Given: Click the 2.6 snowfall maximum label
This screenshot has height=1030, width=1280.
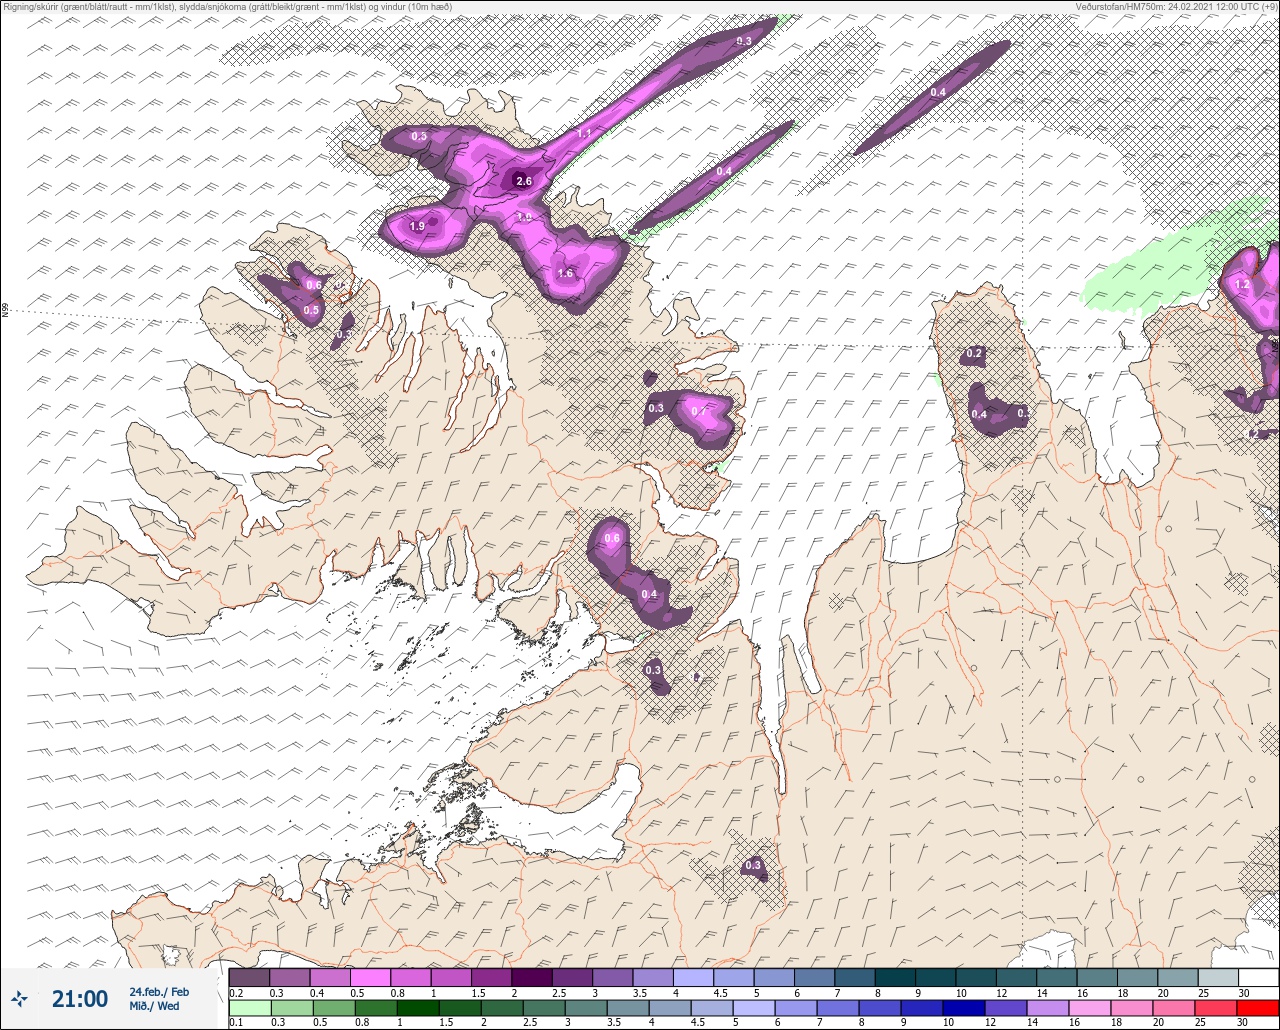Looking at the screenshot, I should tap(523, 181).
